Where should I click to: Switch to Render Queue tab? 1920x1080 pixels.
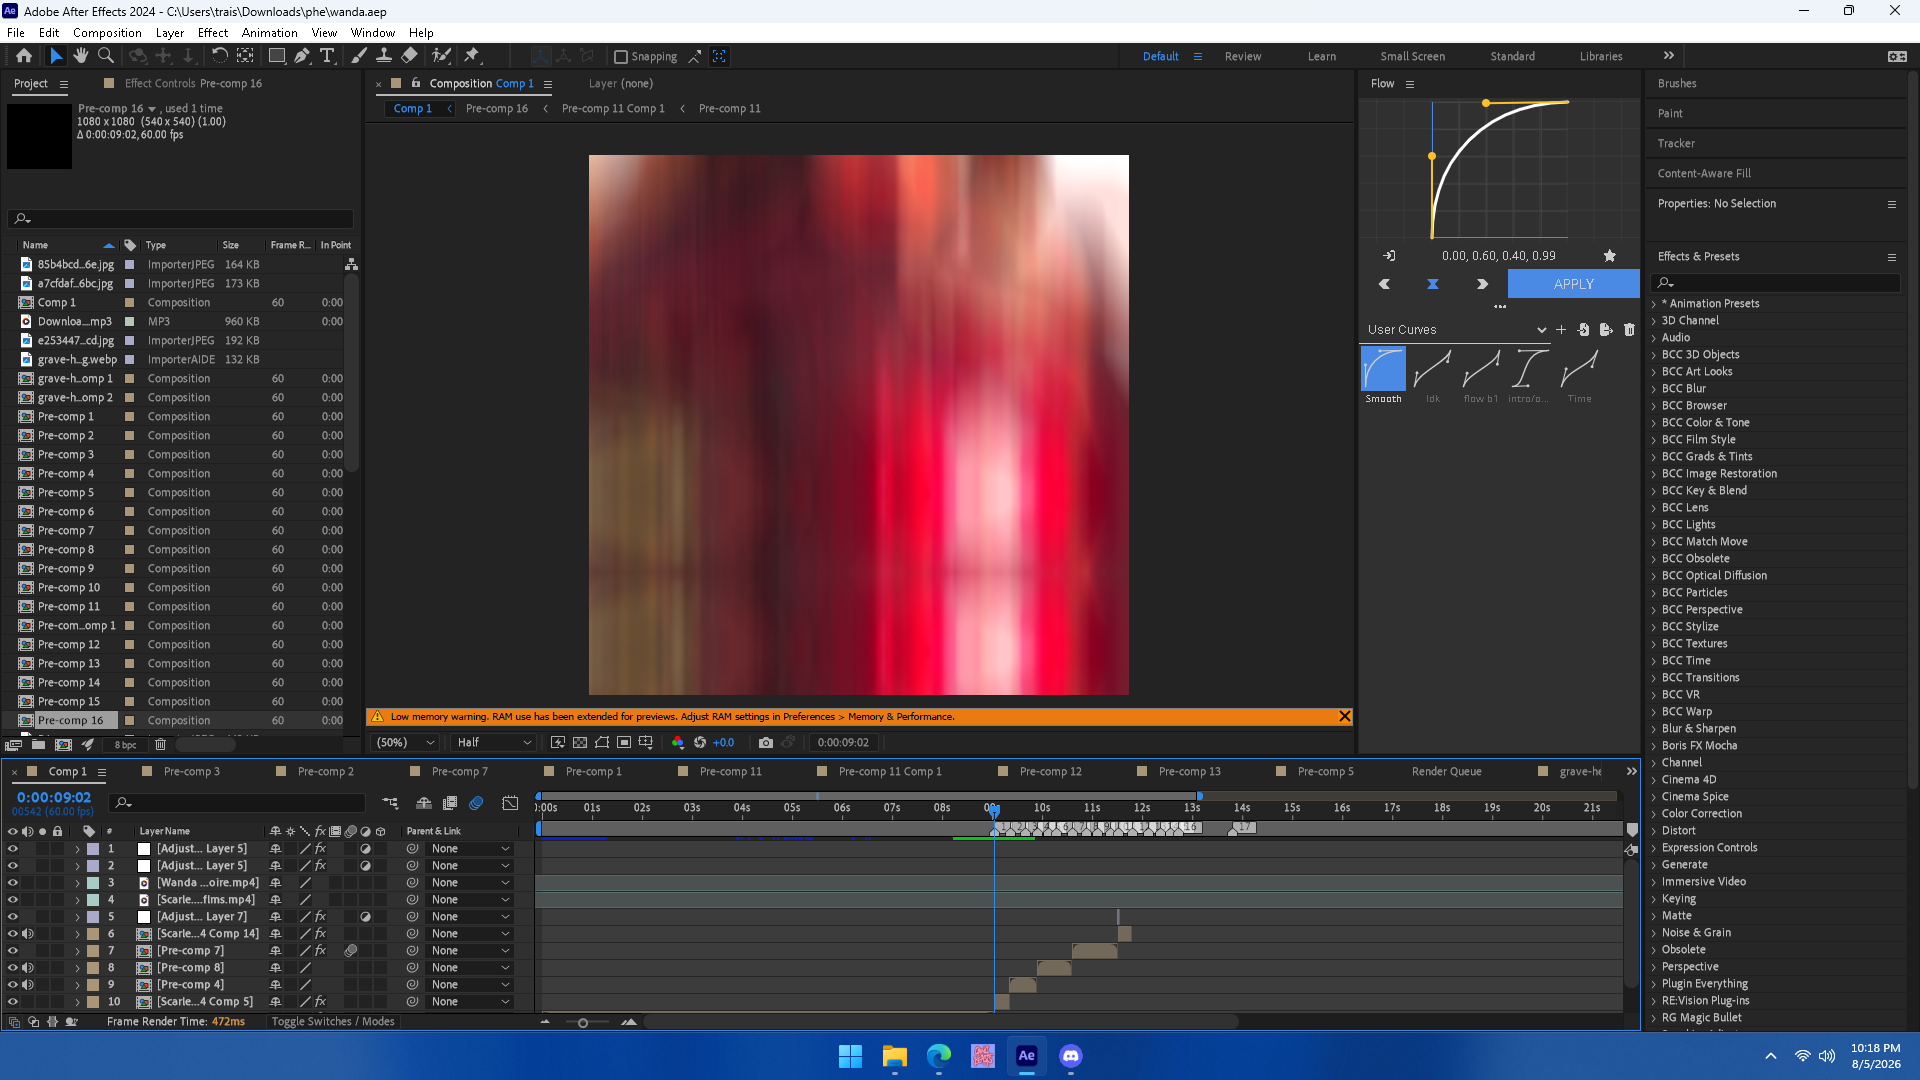click(1446, 771)
